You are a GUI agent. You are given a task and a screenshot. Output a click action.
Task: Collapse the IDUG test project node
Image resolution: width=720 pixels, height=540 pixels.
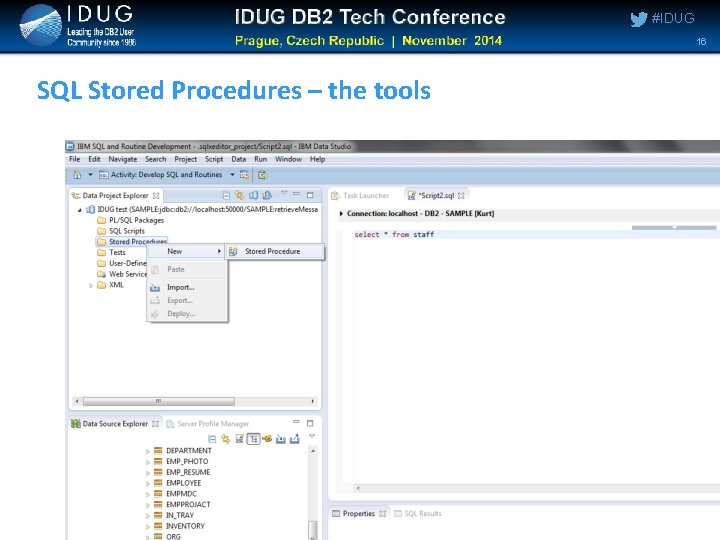[x=79, y=210]
